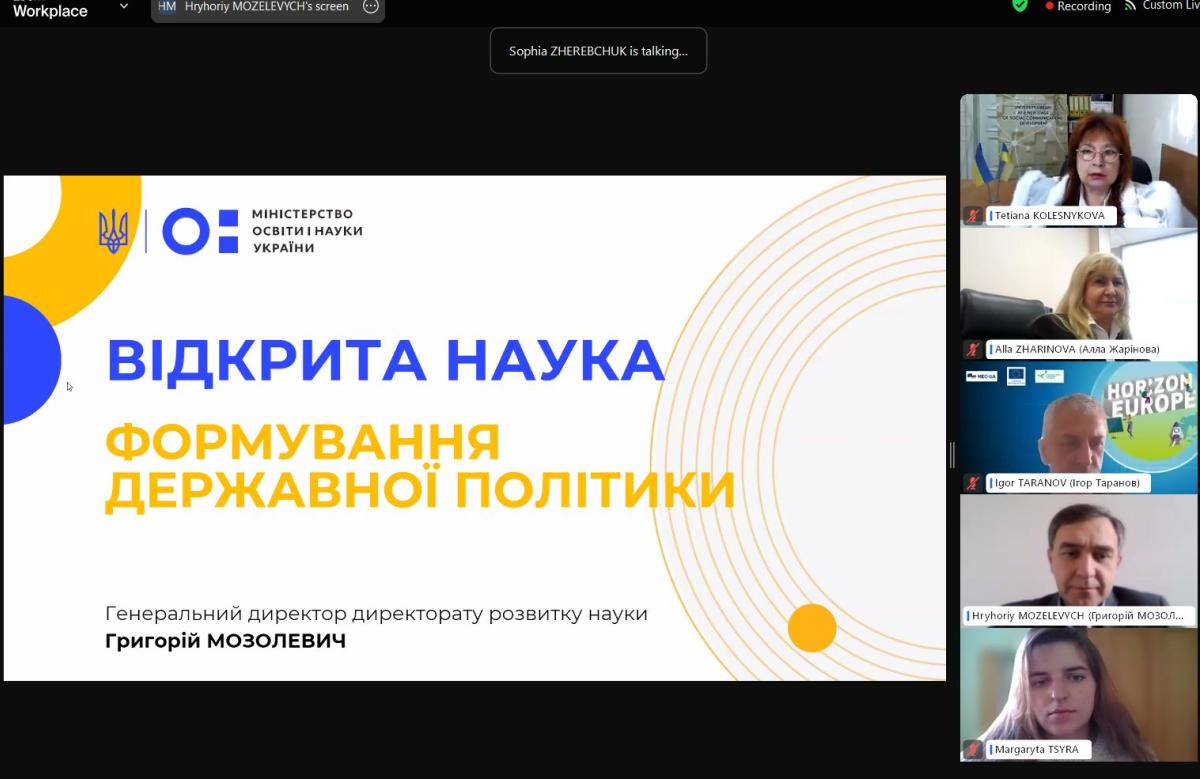1200x779 pixels.
Task: Click the Tetiana KOLESNYKOVA name label
Action: [1049, 216]
